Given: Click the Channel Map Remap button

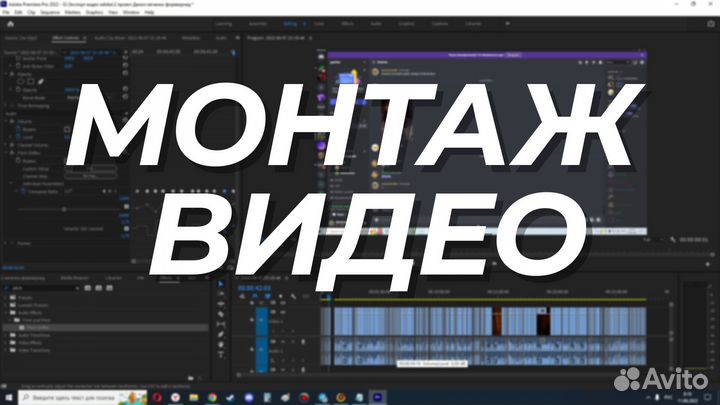Looking at the screenshot, I should (x=90, y=176).
